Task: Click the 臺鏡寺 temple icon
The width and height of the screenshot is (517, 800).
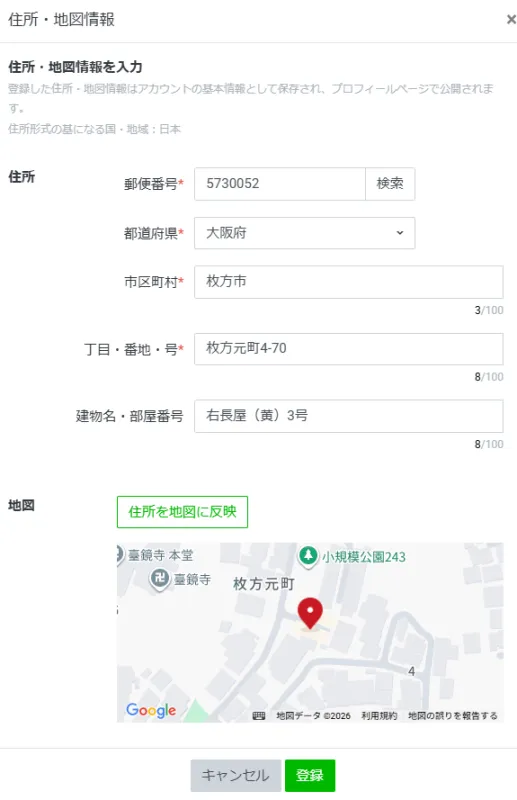Action: (159, 579)
